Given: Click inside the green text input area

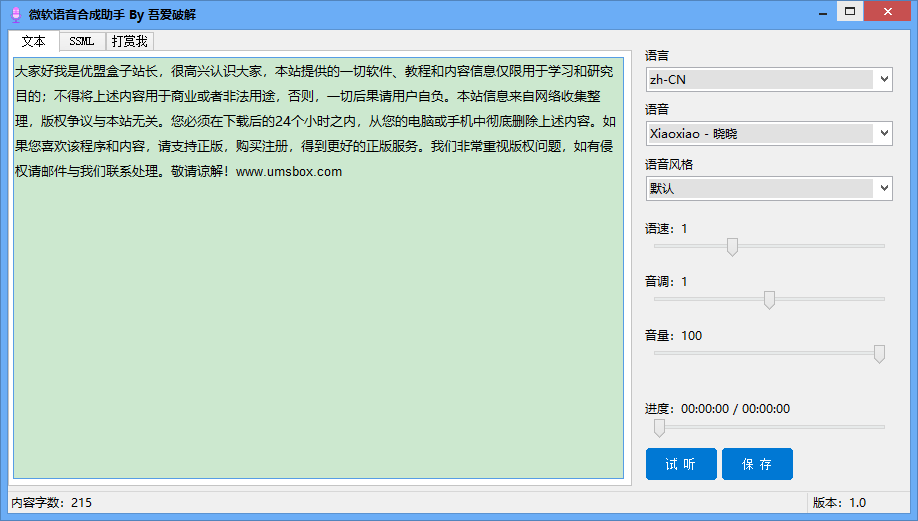Looking at the screenshot, I should click(x=318, y=268).
